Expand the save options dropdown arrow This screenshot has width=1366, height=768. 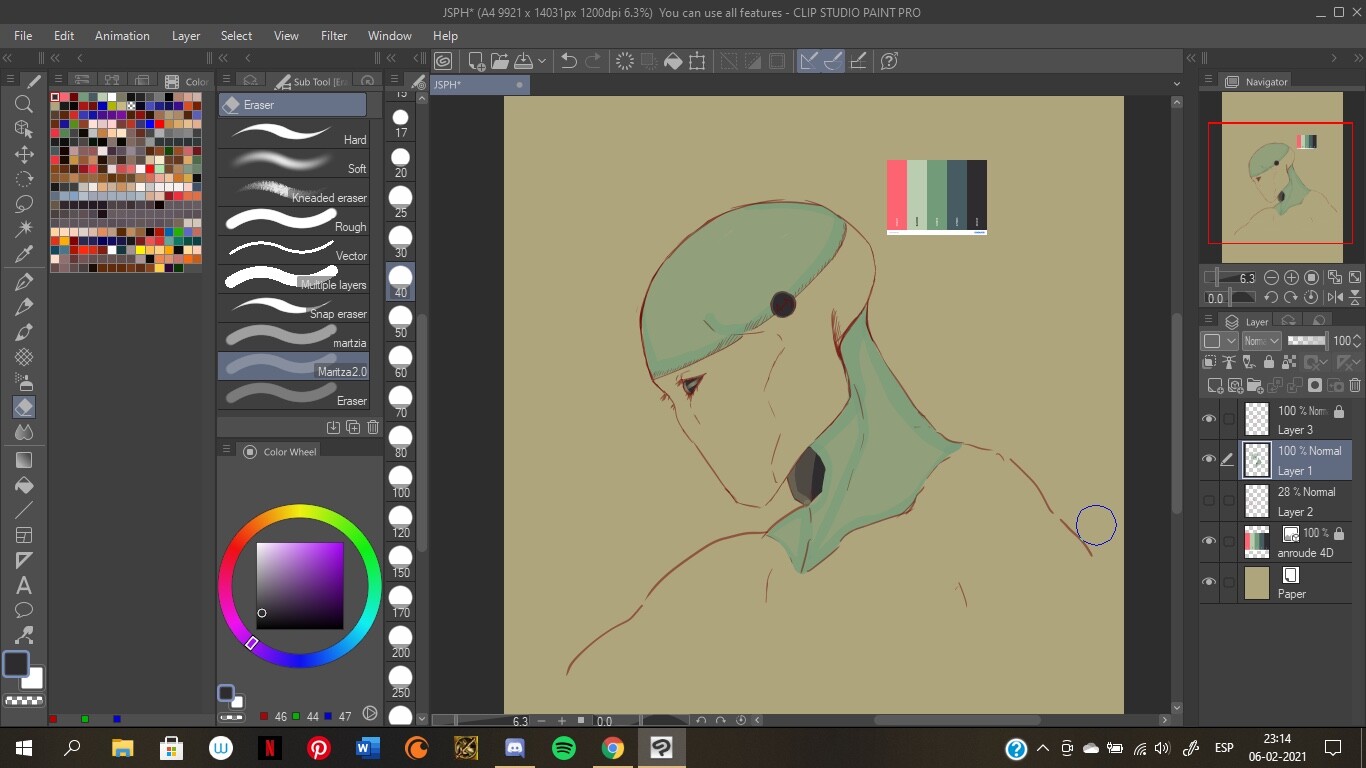tap(542, 61)
